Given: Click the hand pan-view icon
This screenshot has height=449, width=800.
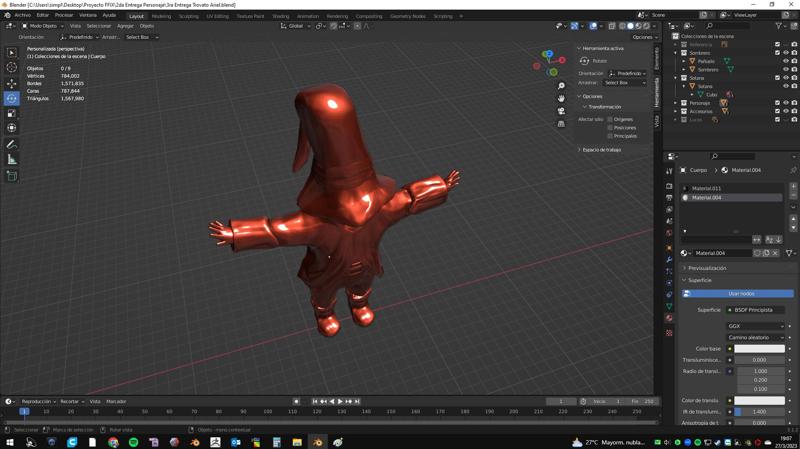Looking at the screenshot, I should coord(561,98).
